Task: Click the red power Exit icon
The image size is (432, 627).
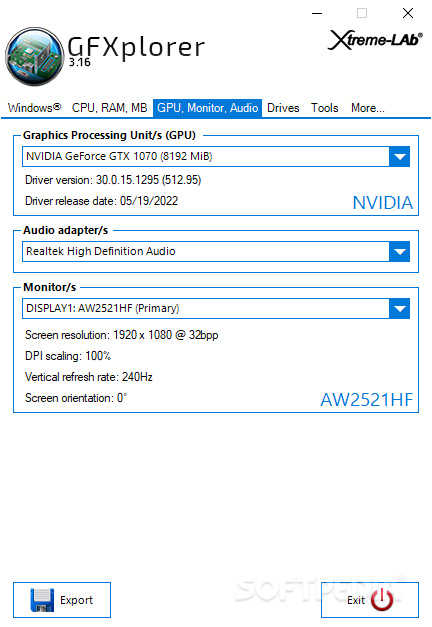Action: [382, 599]
